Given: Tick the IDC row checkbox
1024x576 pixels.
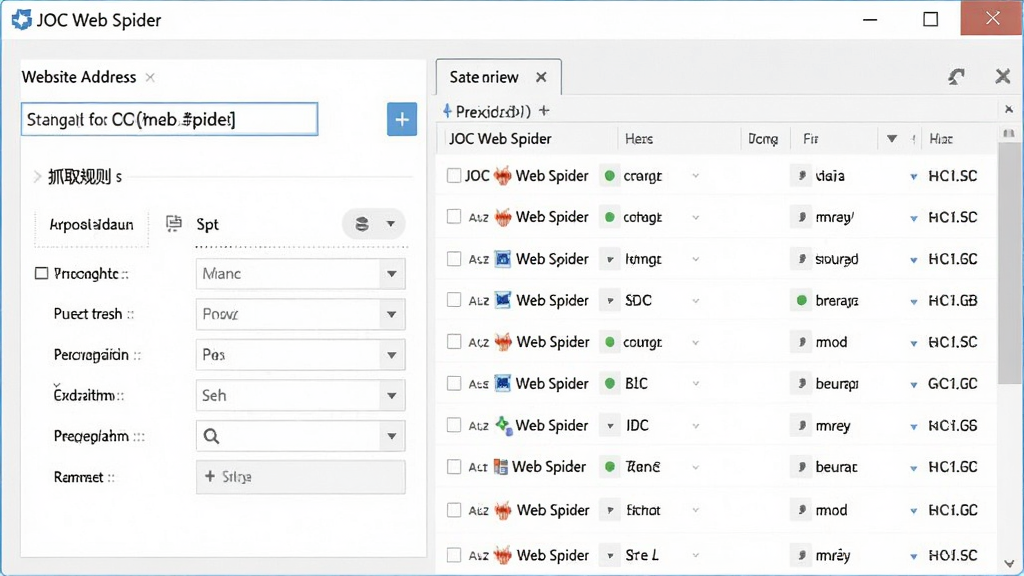Looking at the screenshot, I should pyautogui.click(x=454, y=426).
